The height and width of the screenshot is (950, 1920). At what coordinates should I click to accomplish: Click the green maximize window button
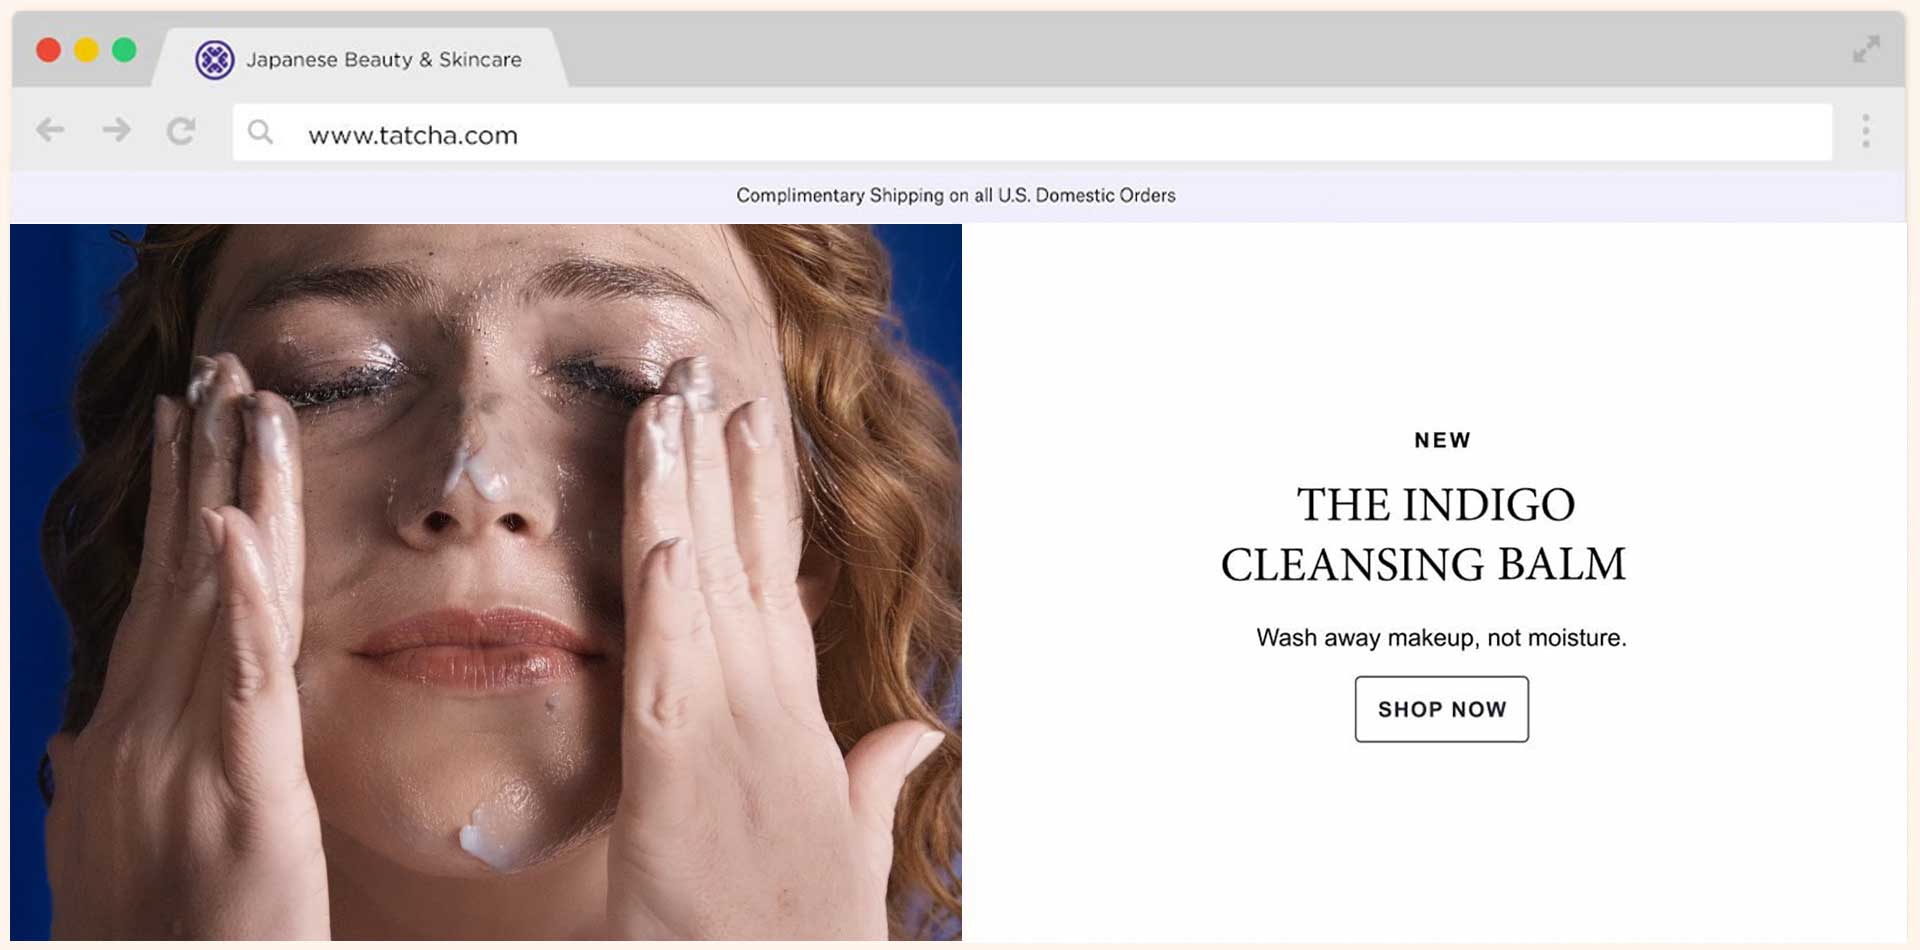pyautogui.click(x=124, y=50)
